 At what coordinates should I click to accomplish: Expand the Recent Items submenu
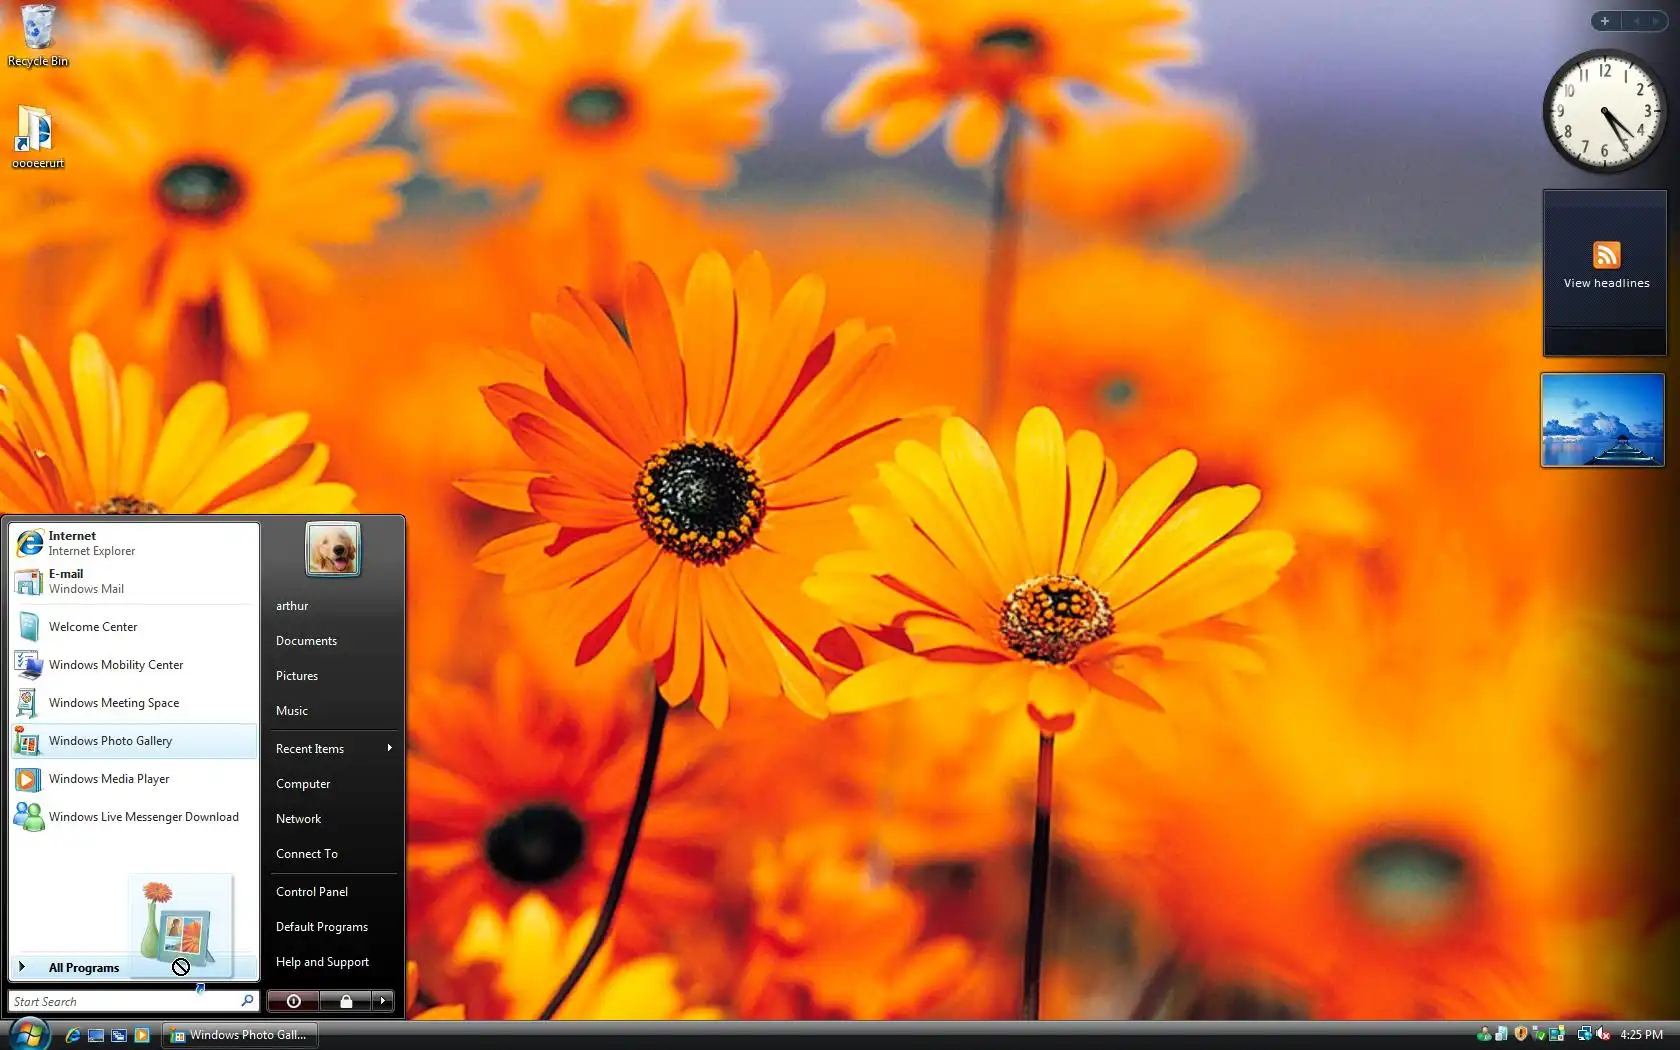click(x=333, y=749)
